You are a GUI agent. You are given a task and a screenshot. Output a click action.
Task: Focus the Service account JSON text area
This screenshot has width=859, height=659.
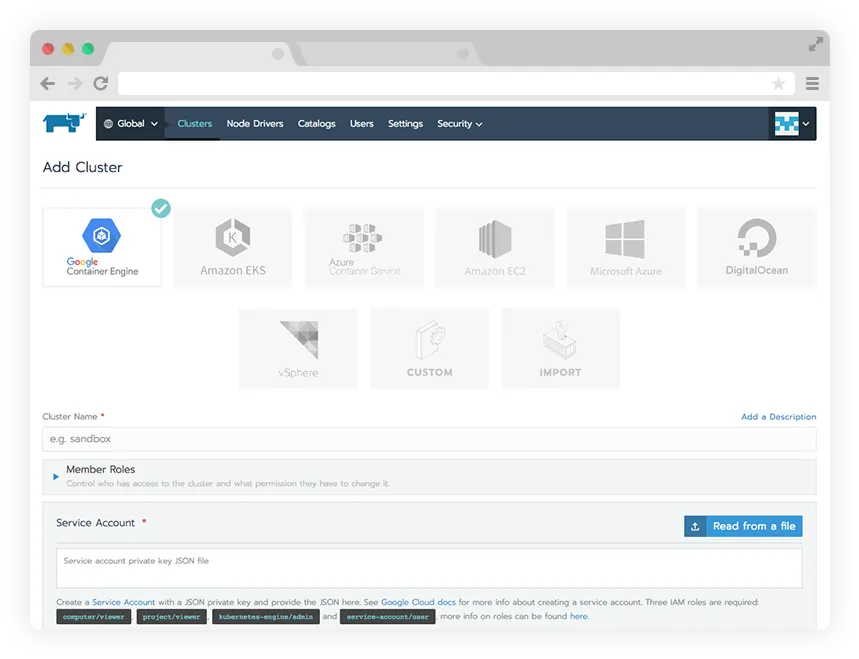point(429,569)
